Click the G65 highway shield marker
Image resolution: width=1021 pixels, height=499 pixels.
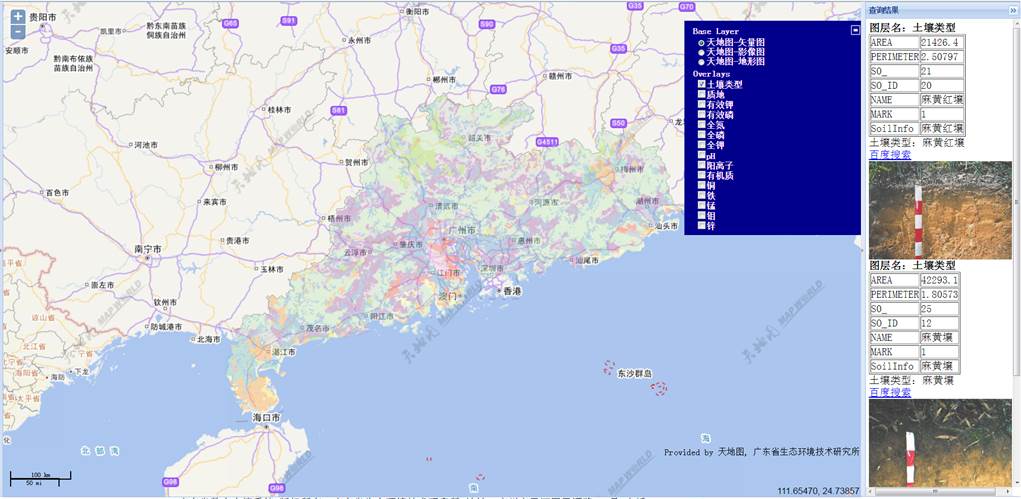click(x=231, y=22)
